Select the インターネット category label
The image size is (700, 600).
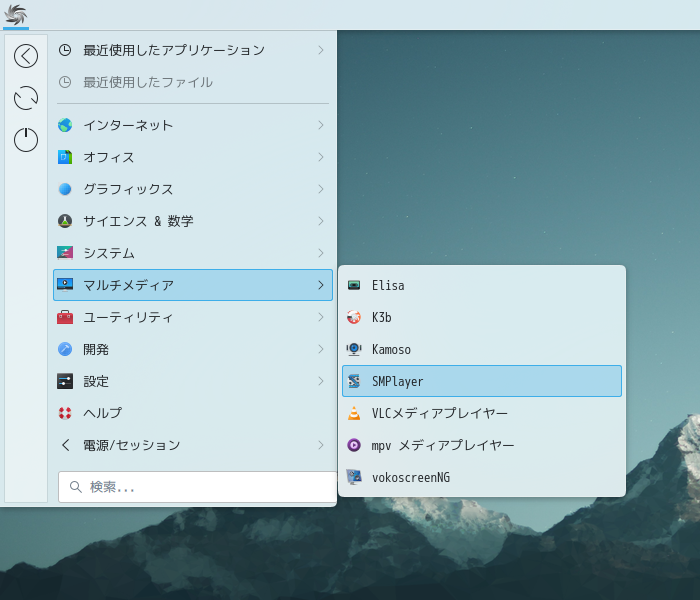pyautogui.click(x=128, y=125)
